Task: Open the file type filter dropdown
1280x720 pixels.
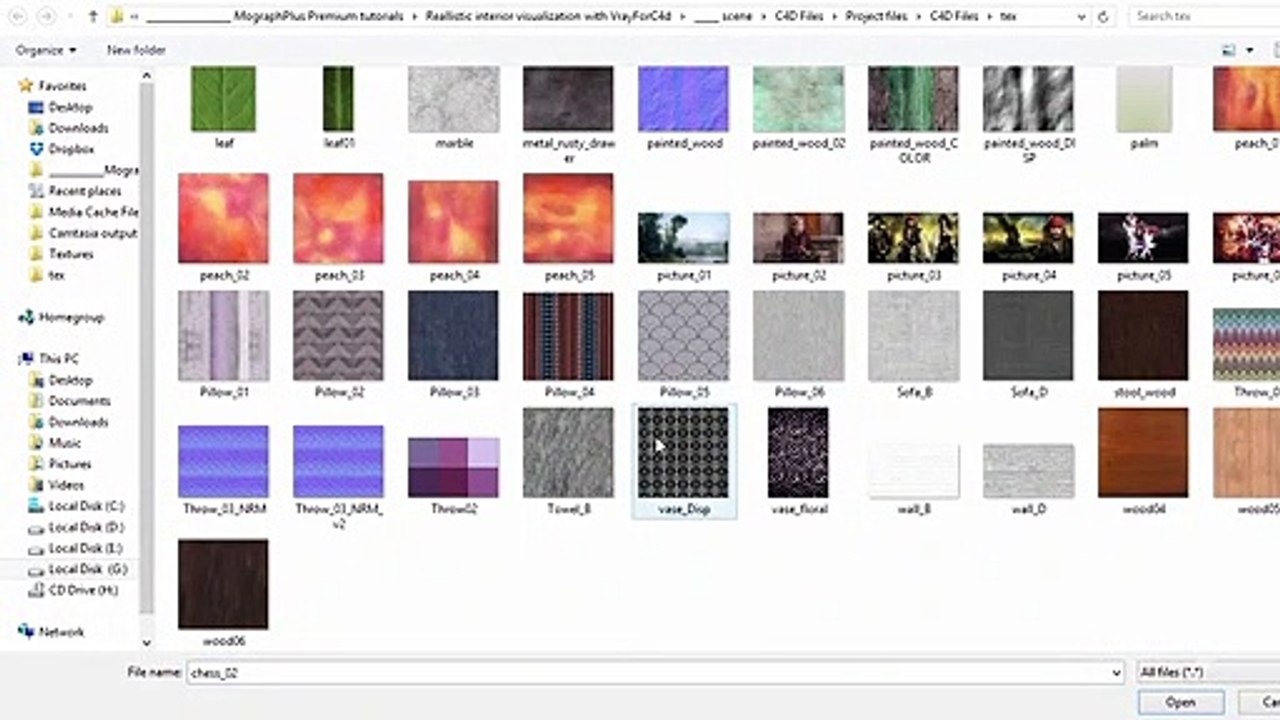Action: (1208, 673)
